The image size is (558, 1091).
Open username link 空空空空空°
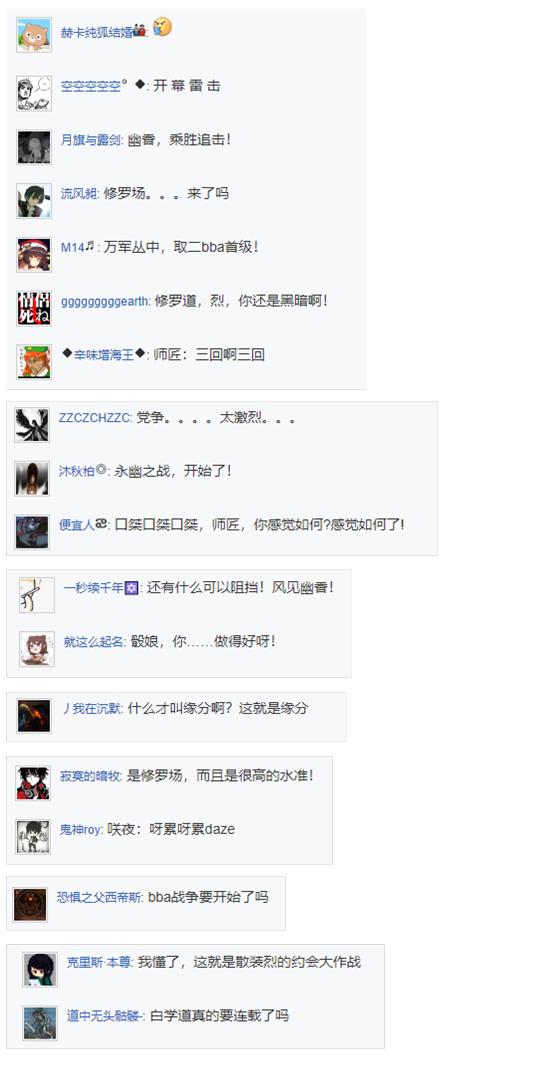[x=94, y=86]
